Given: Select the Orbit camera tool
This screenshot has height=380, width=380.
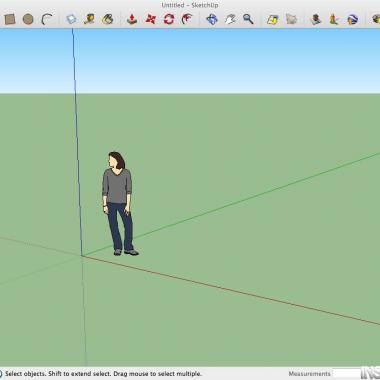Looking at the screenshot, I should tap(212, 19).
